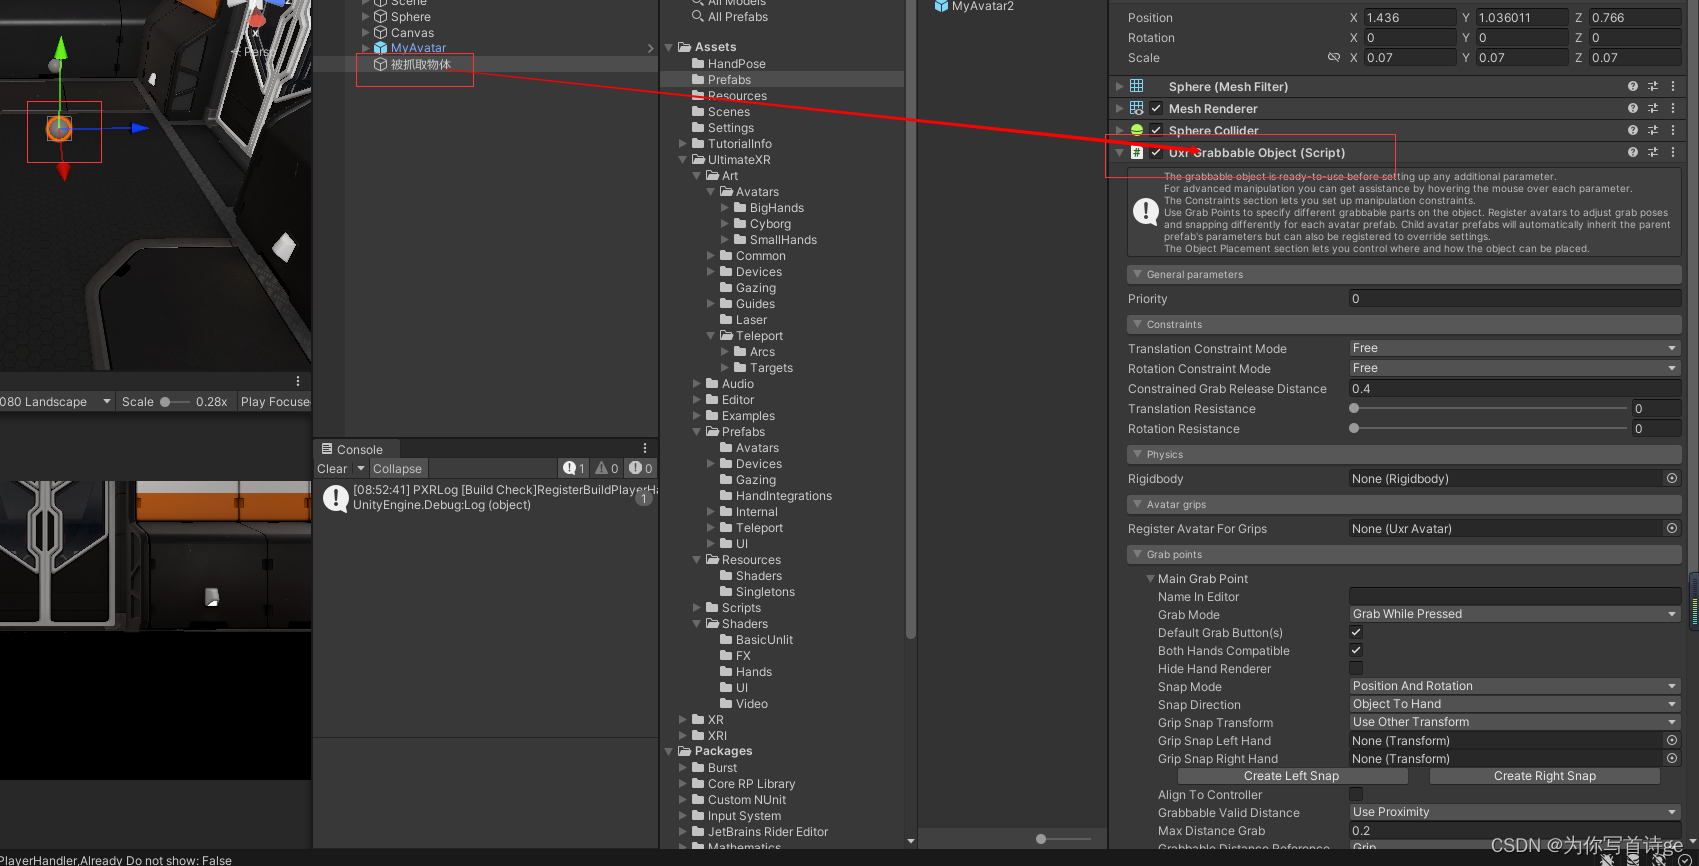Click the Create Left Snap button

1291,776
